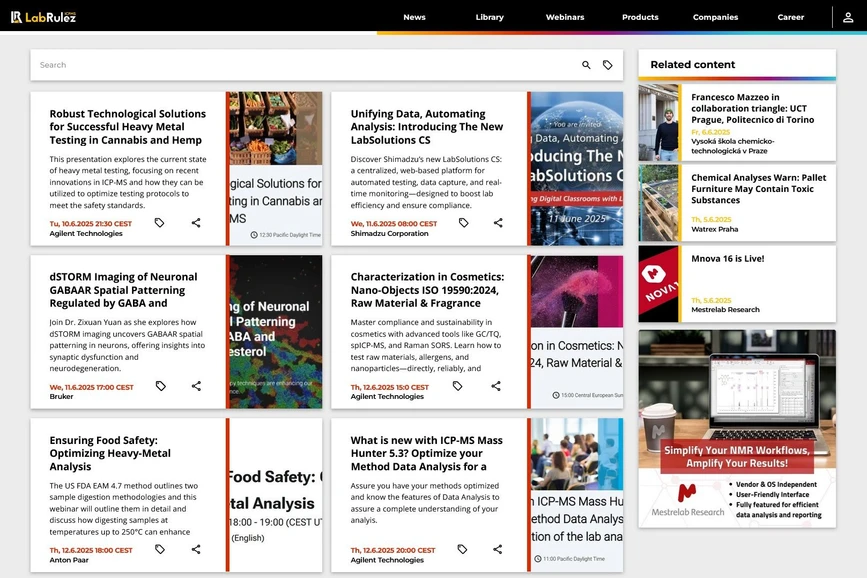867x578 pixels.
Task: Go to Webinars section
Action: [565, 17]
